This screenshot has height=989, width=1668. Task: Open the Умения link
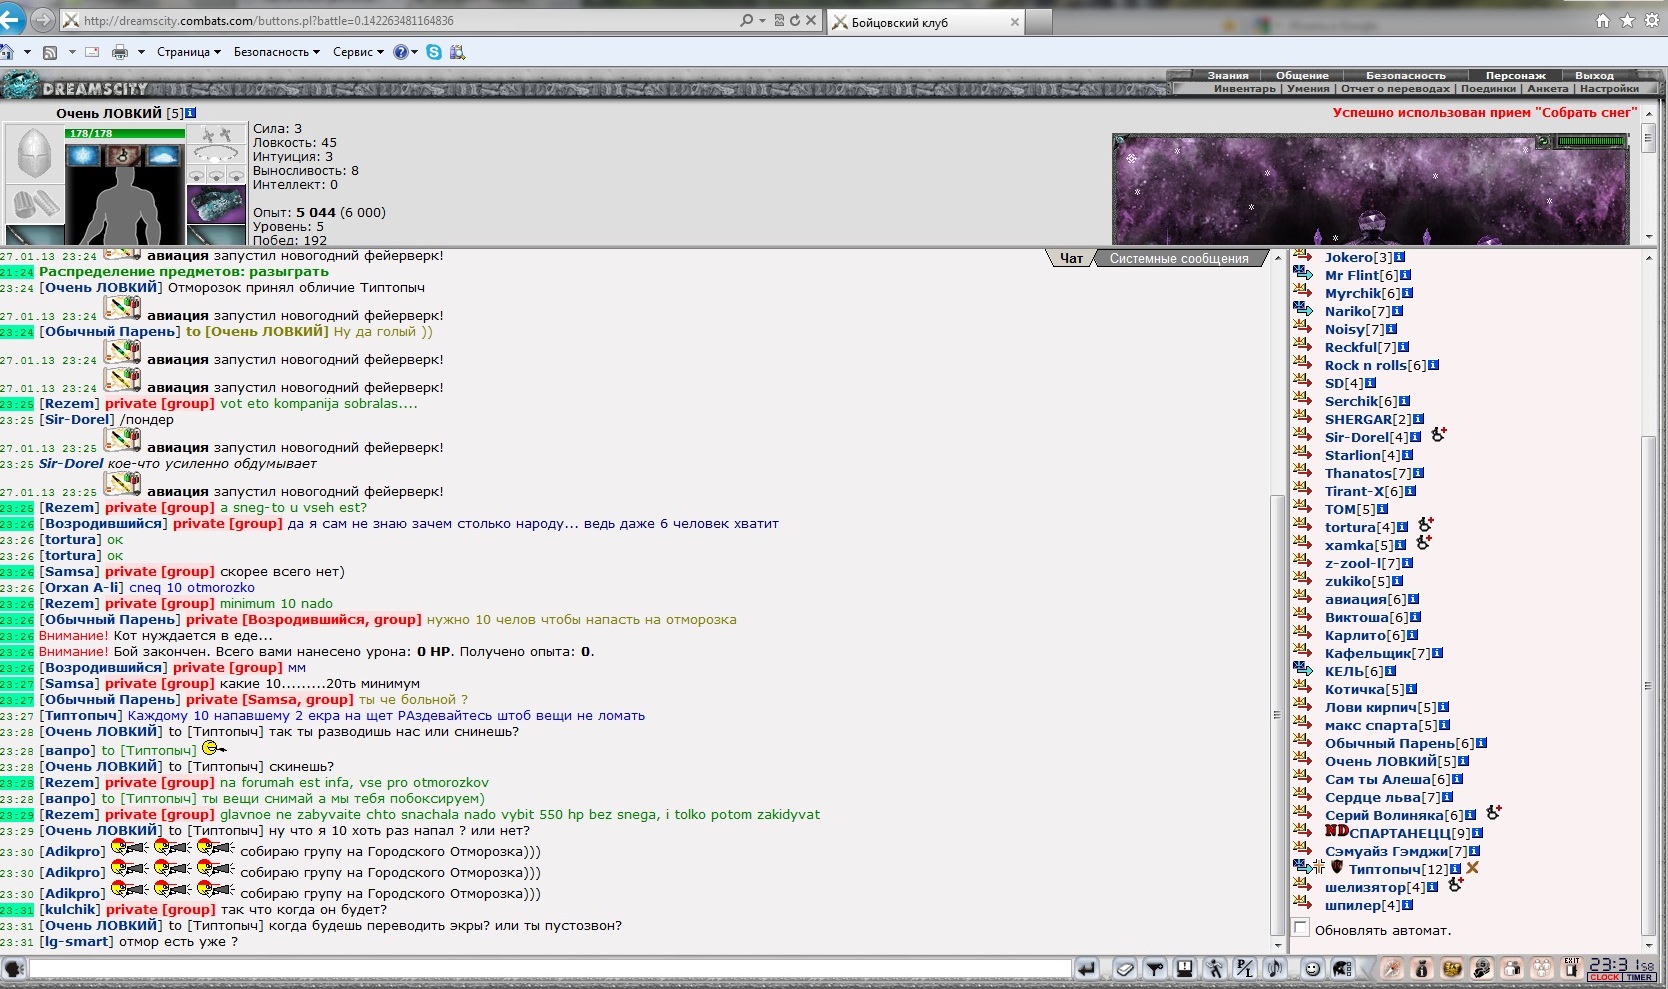1308,89
